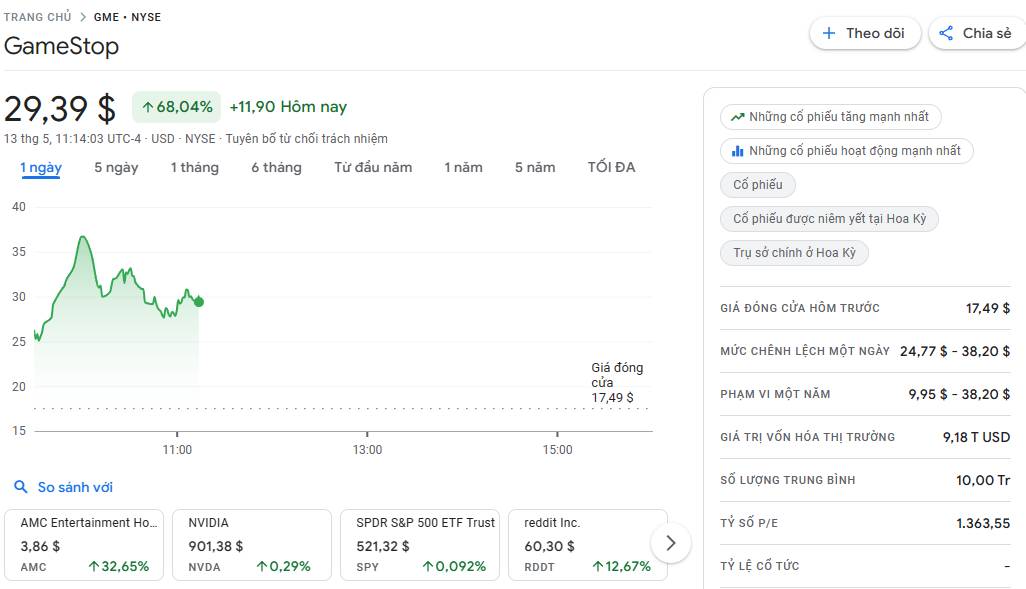The image size is (1026, 589).
Task: Click the GIÁ ĐÓNG CỬA HÔM TRƯỚC row
Action: click(x=865, y=308)
